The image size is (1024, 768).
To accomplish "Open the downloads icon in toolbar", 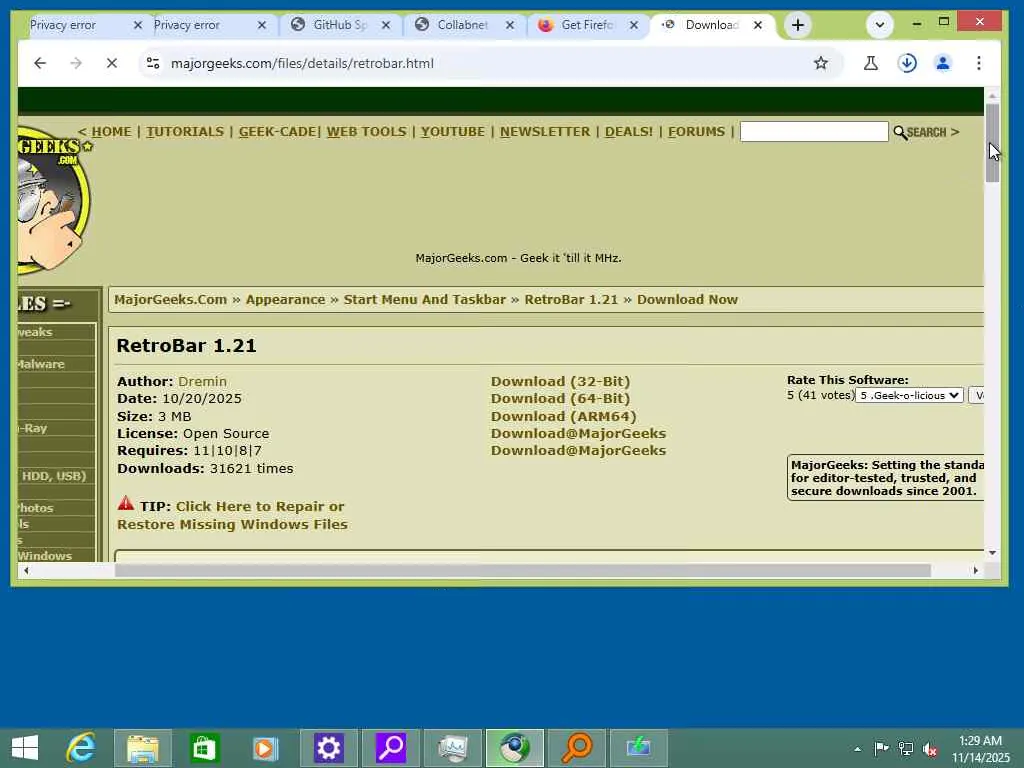I will (907, 63).
